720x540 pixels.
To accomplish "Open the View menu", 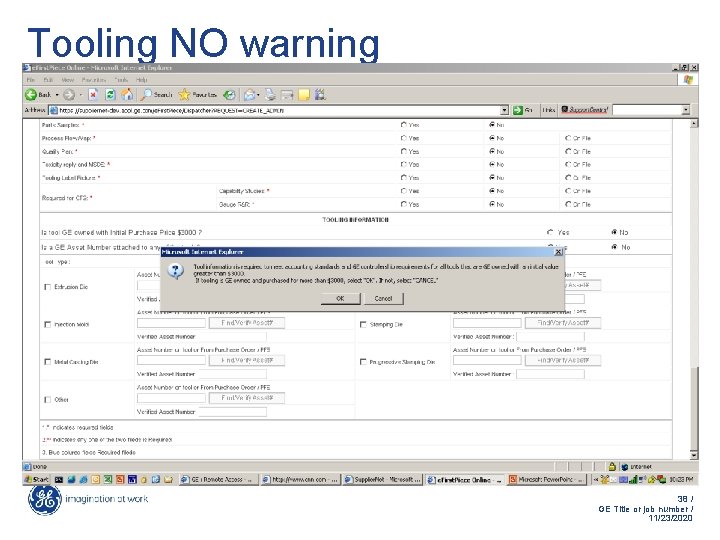I will pyautogui.click(x=68, y=80).
